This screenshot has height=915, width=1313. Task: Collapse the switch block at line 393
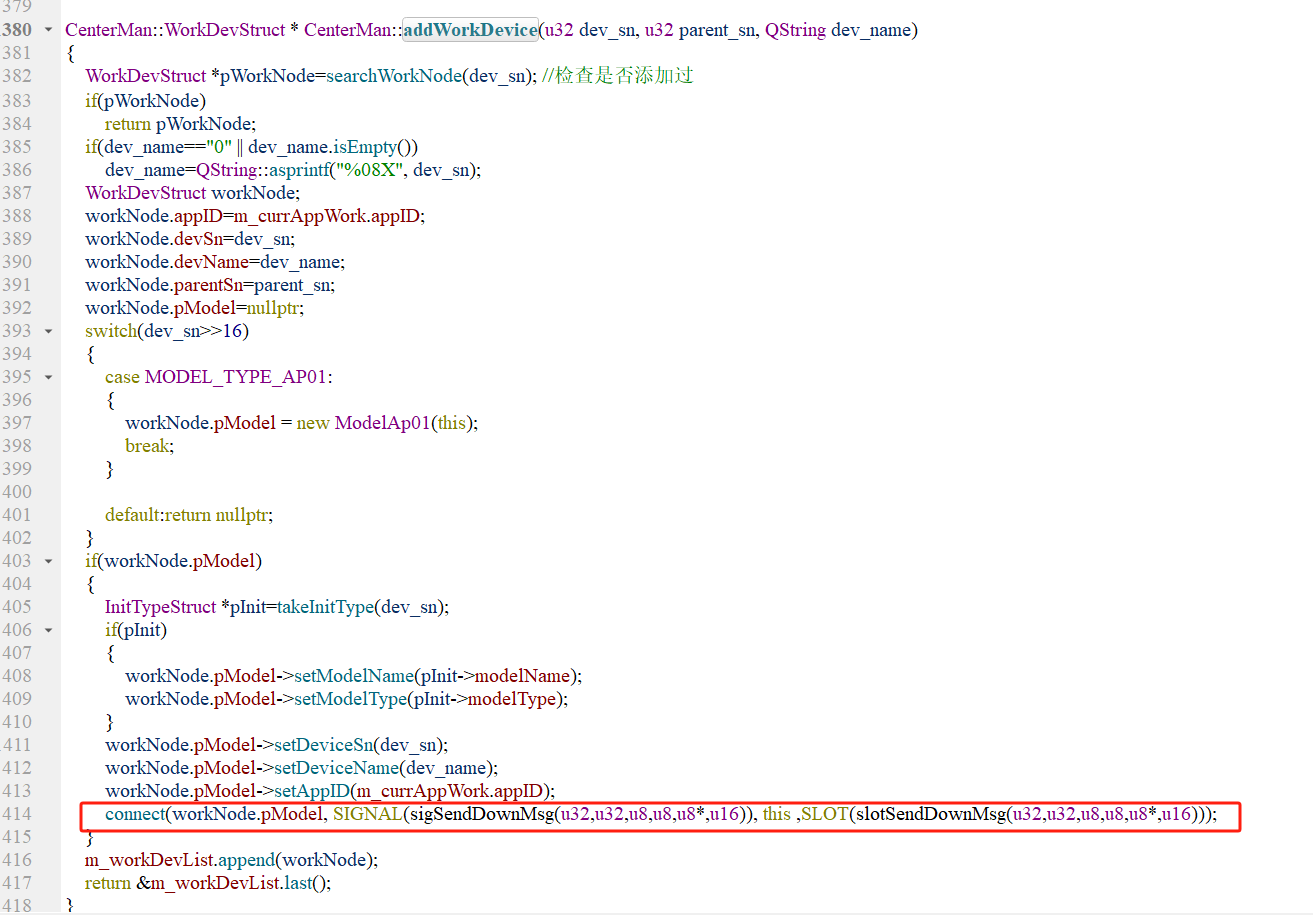[x=48, y=331]
